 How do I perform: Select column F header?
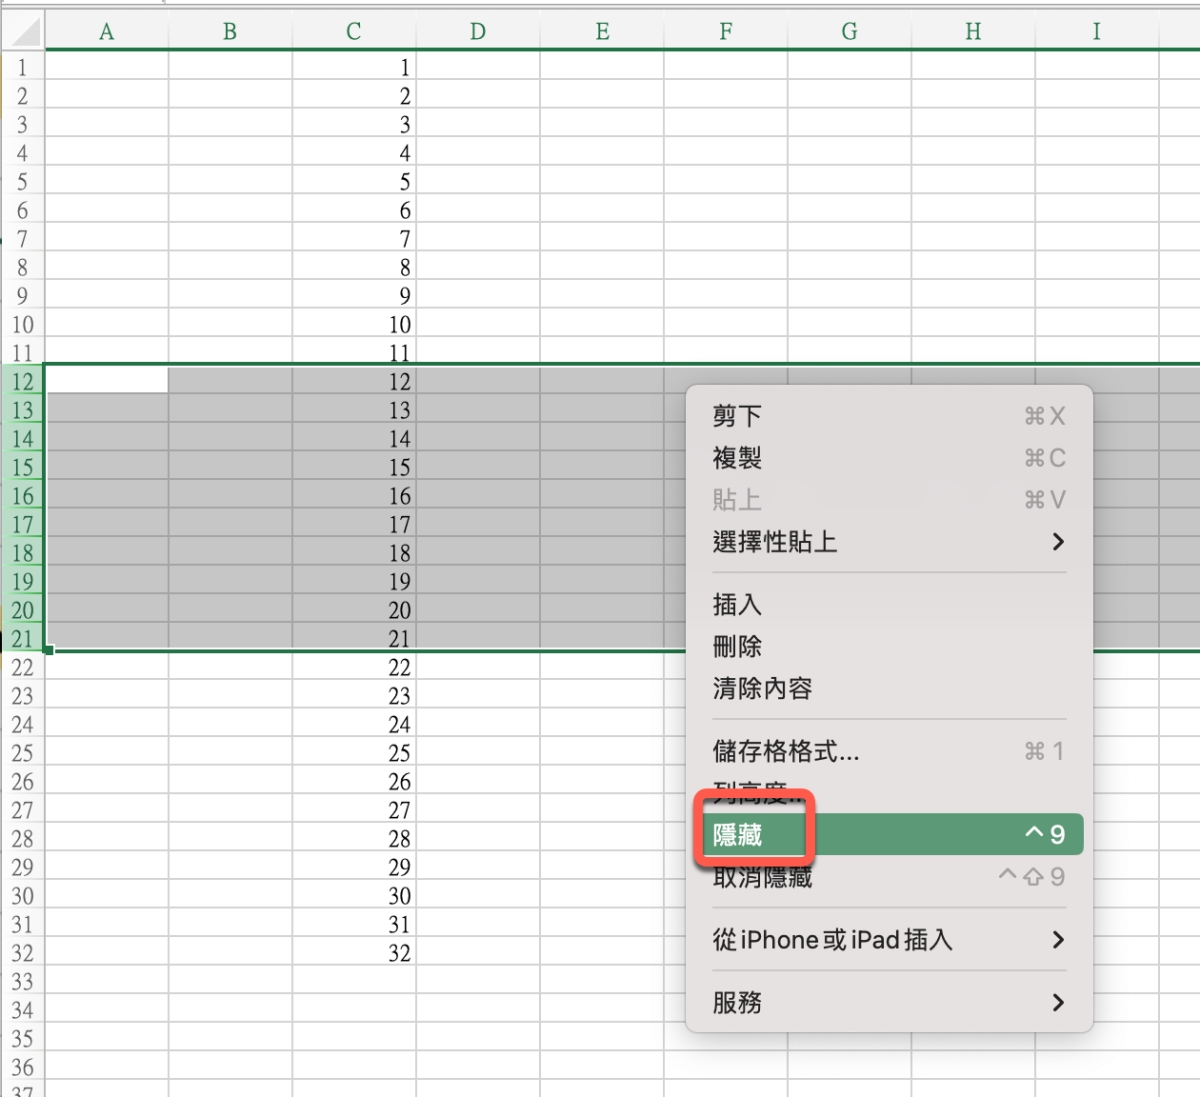[726, 32]
